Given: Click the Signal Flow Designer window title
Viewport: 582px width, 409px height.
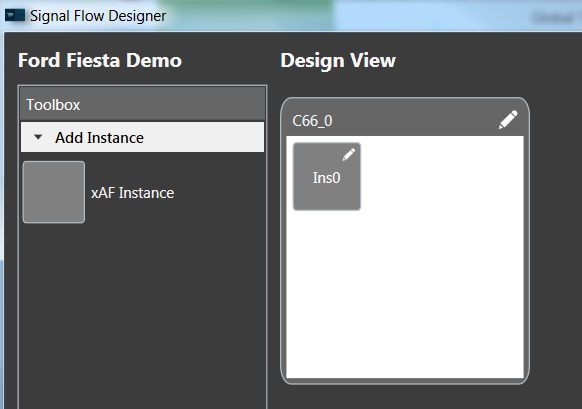Looking at the screenshot, I should (98, 16).
